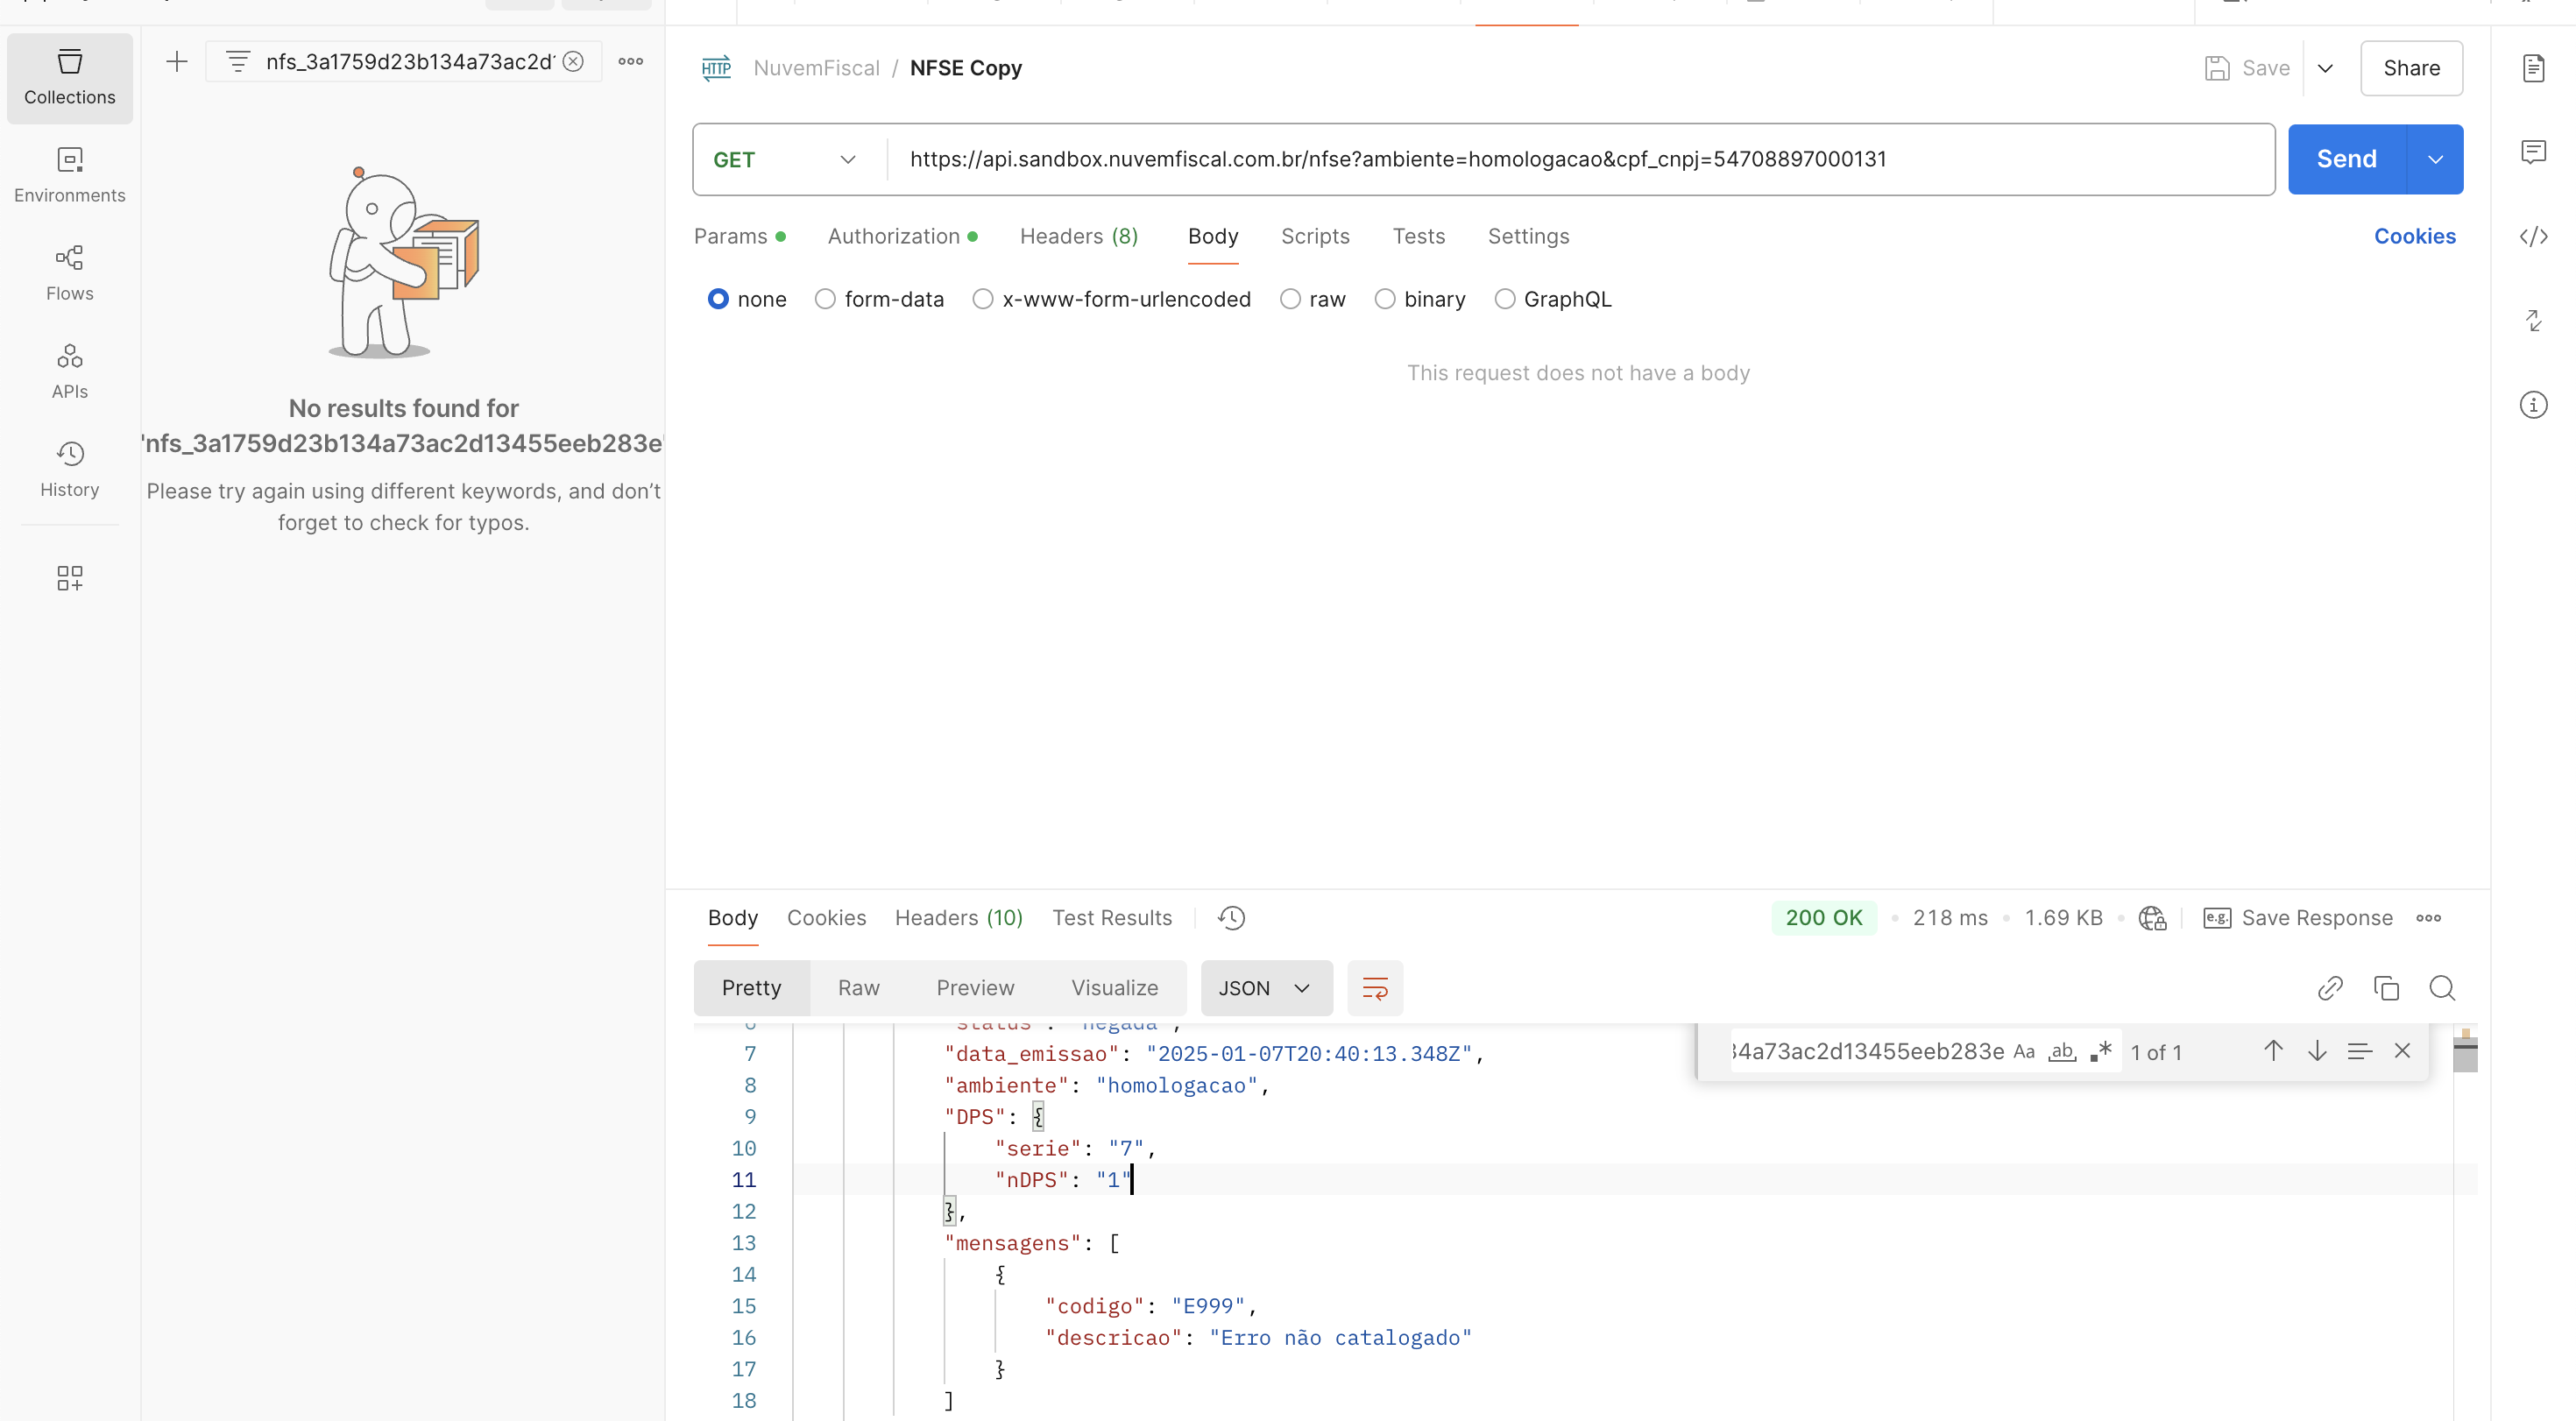Click the network globe lock icon

click(x=2152, y=918)
